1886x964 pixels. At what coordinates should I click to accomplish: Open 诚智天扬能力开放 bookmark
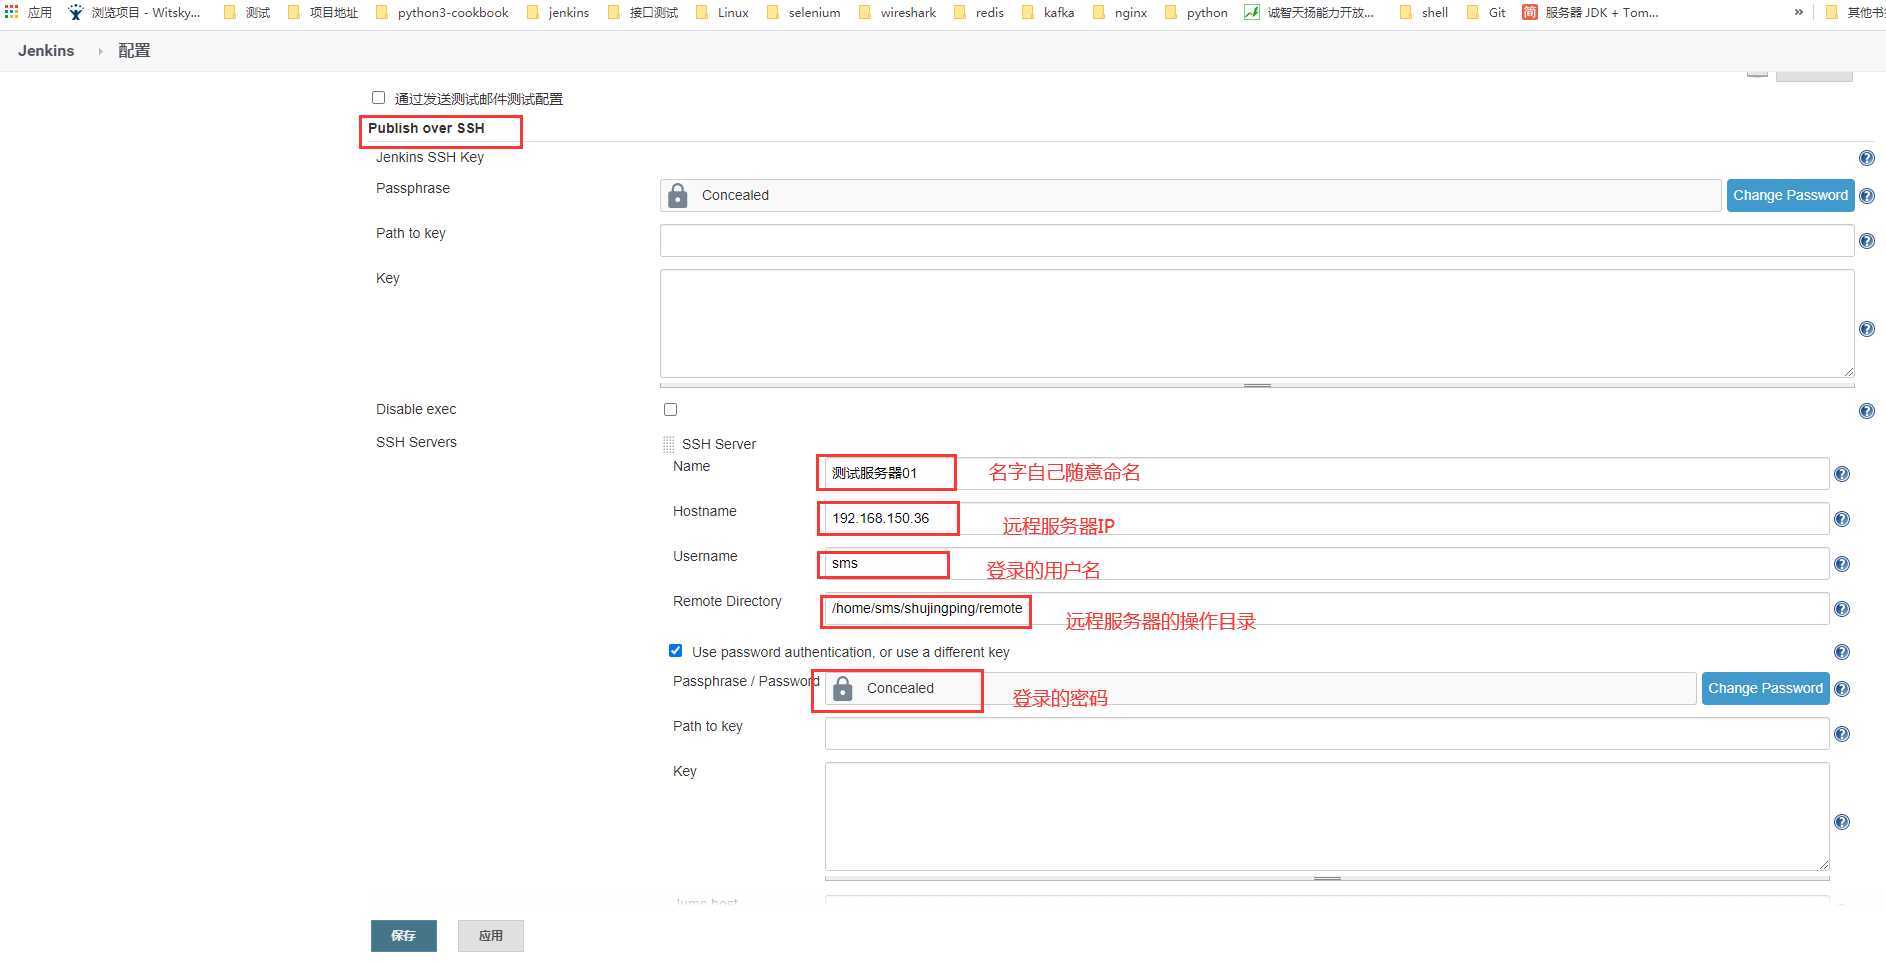click(1310, 12)
